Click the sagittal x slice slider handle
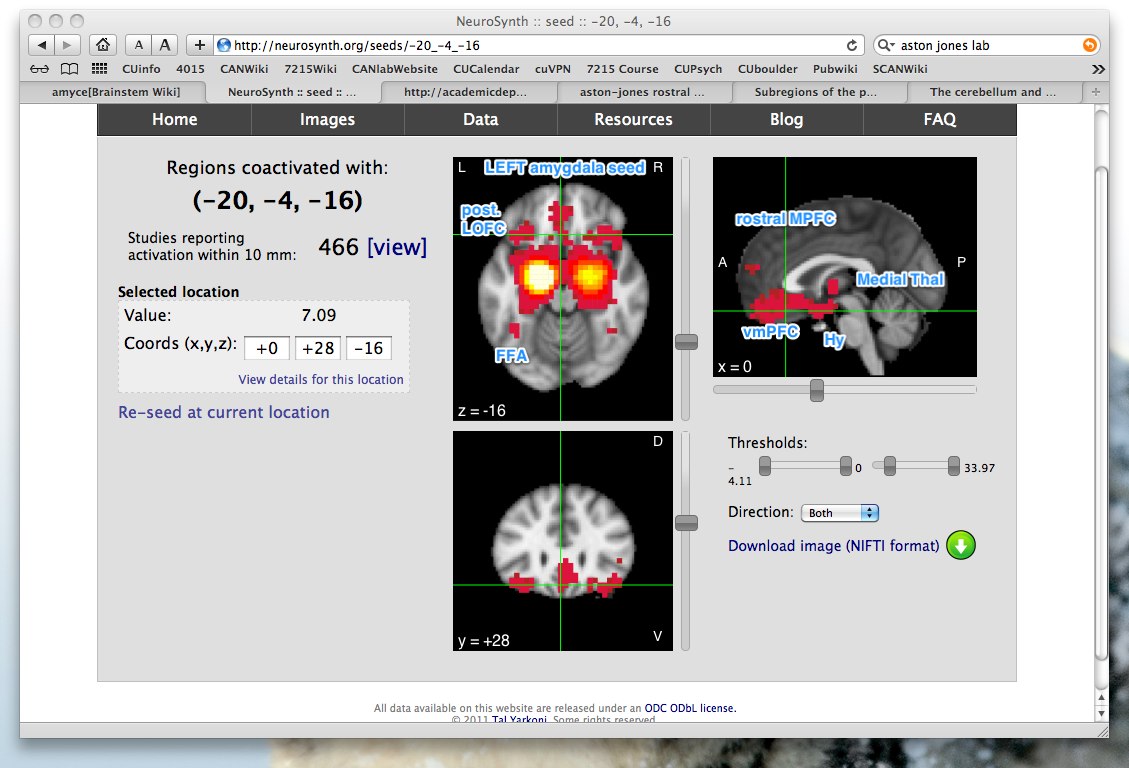1129x768 pixels. click(817, 390)
